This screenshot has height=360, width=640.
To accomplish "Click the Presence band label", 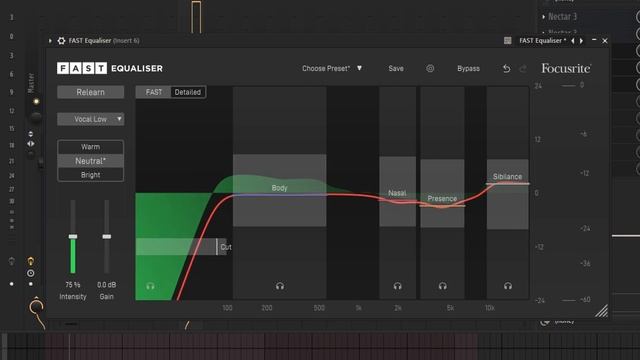I will 442,199.
